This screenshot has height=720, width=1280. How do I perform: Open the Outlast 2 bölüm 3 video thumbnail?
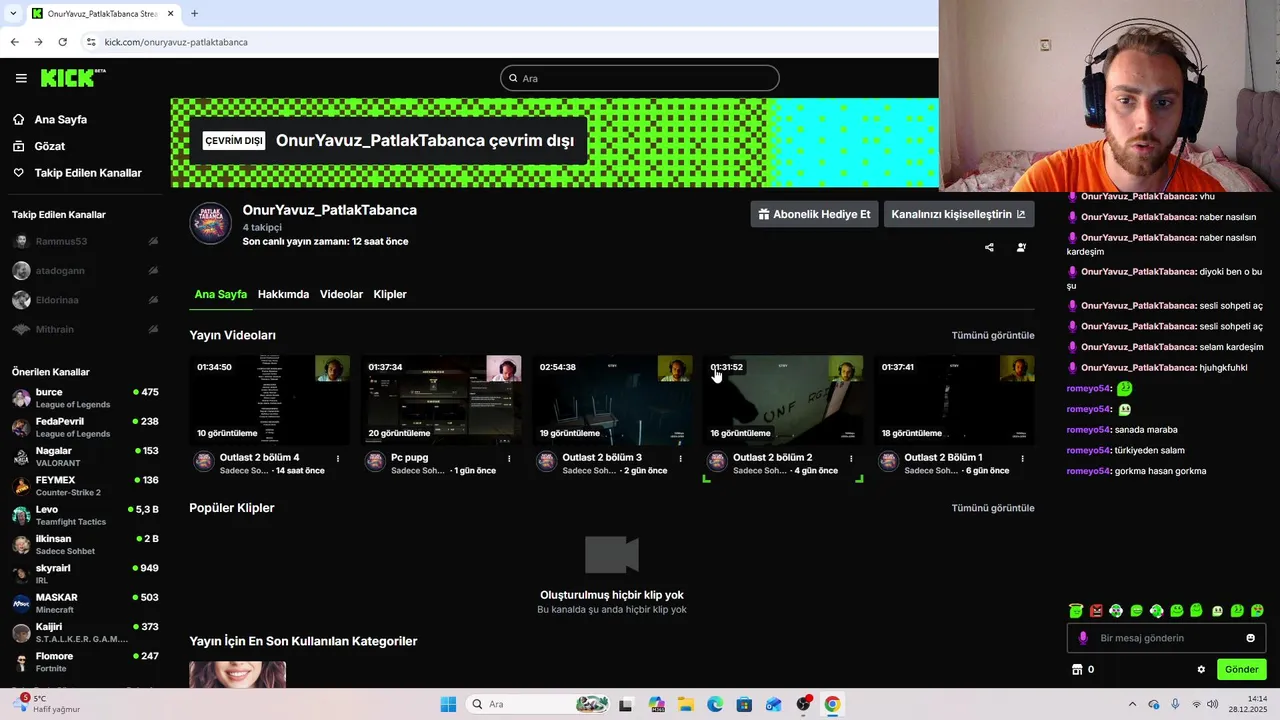point(612,400)
